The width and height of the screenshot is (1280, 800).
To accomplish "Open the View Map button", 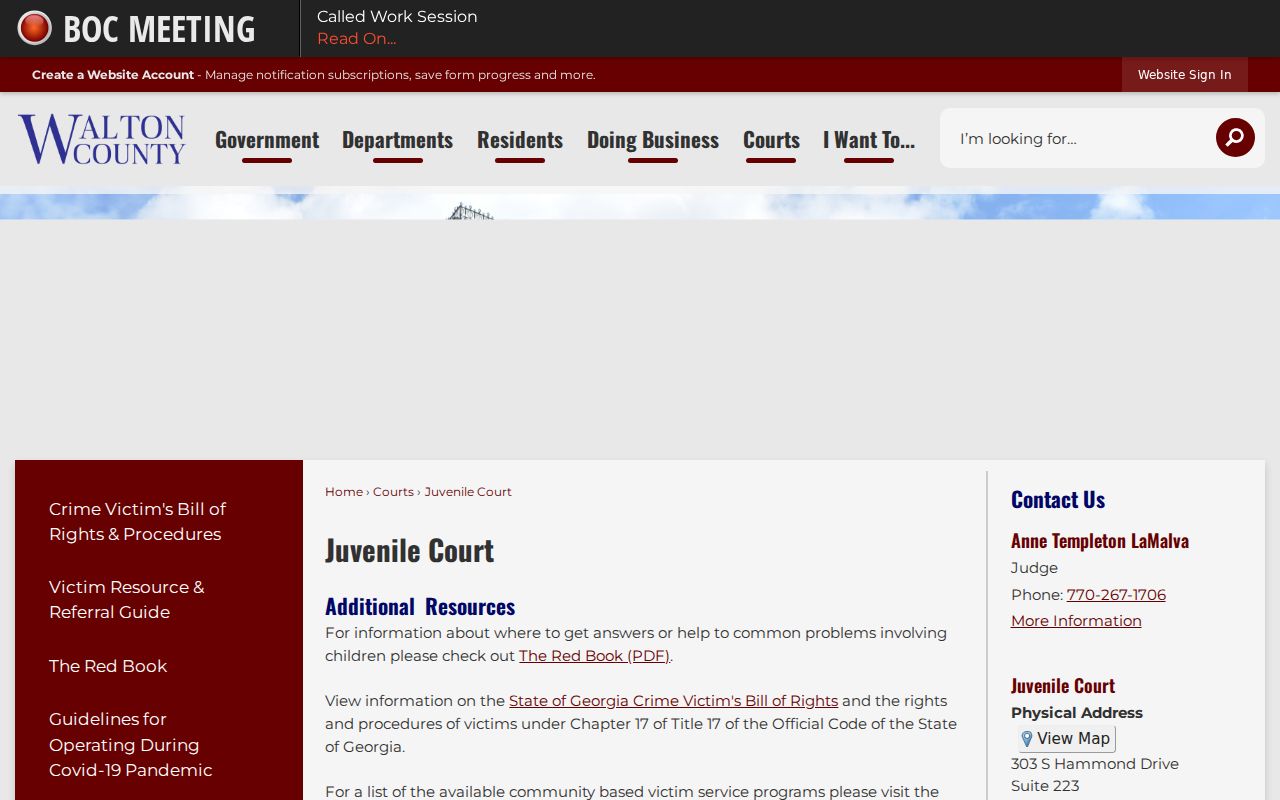I will 1066,739.
